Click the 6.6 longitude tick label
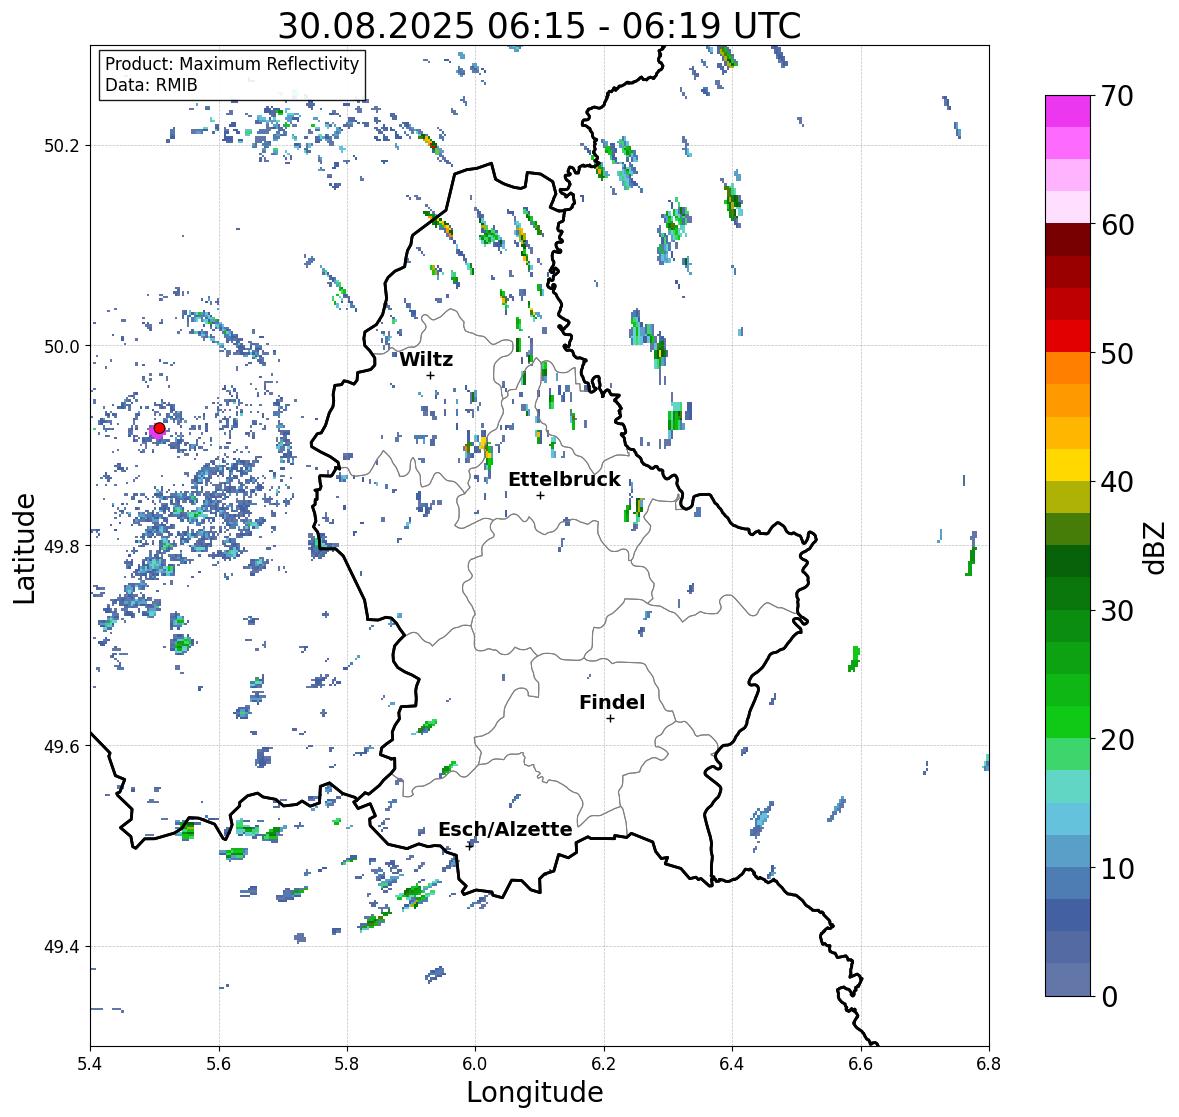 [x=861, y=1064]
